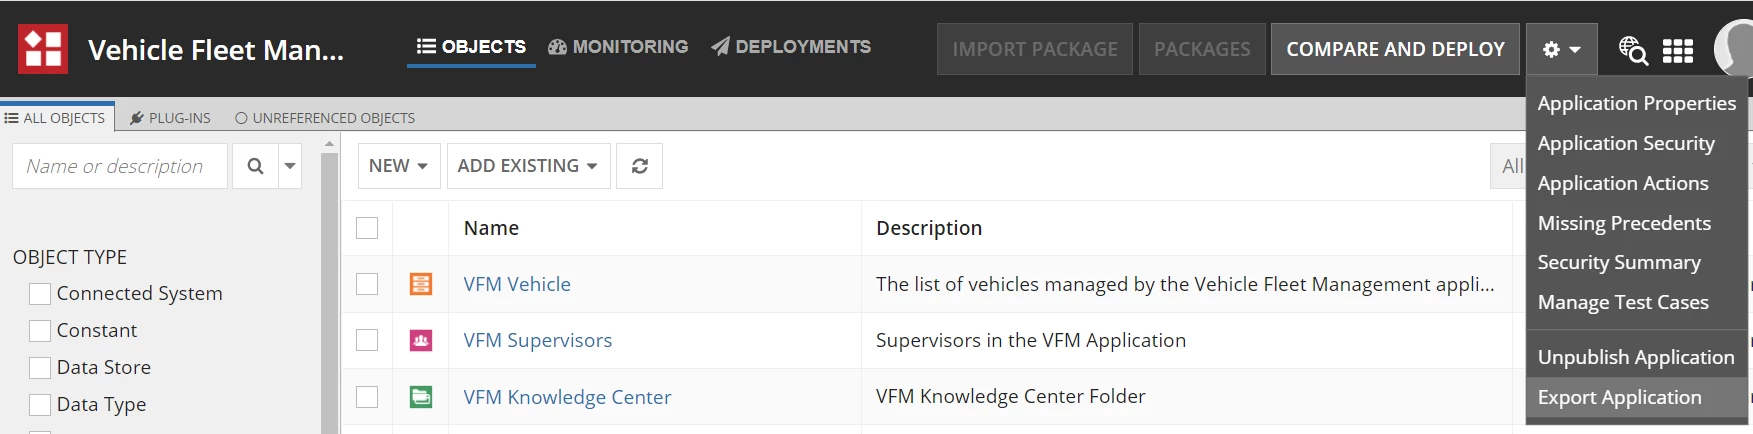Select the VFM Vehicle row checkbox
1753x434 pixels.
tap(367, 284)
